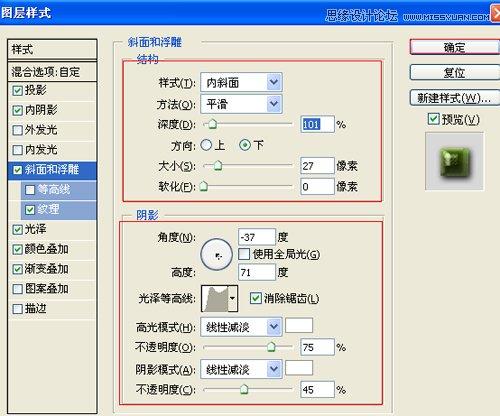500x416 pixels.
Task: Click the 角度 angle field showing -37
Action: tap(257, 237)
